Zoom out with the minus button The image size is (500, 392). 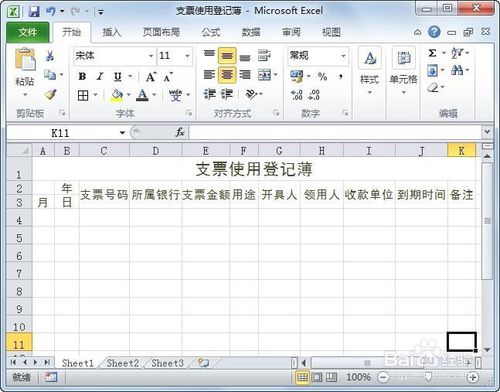383,377
